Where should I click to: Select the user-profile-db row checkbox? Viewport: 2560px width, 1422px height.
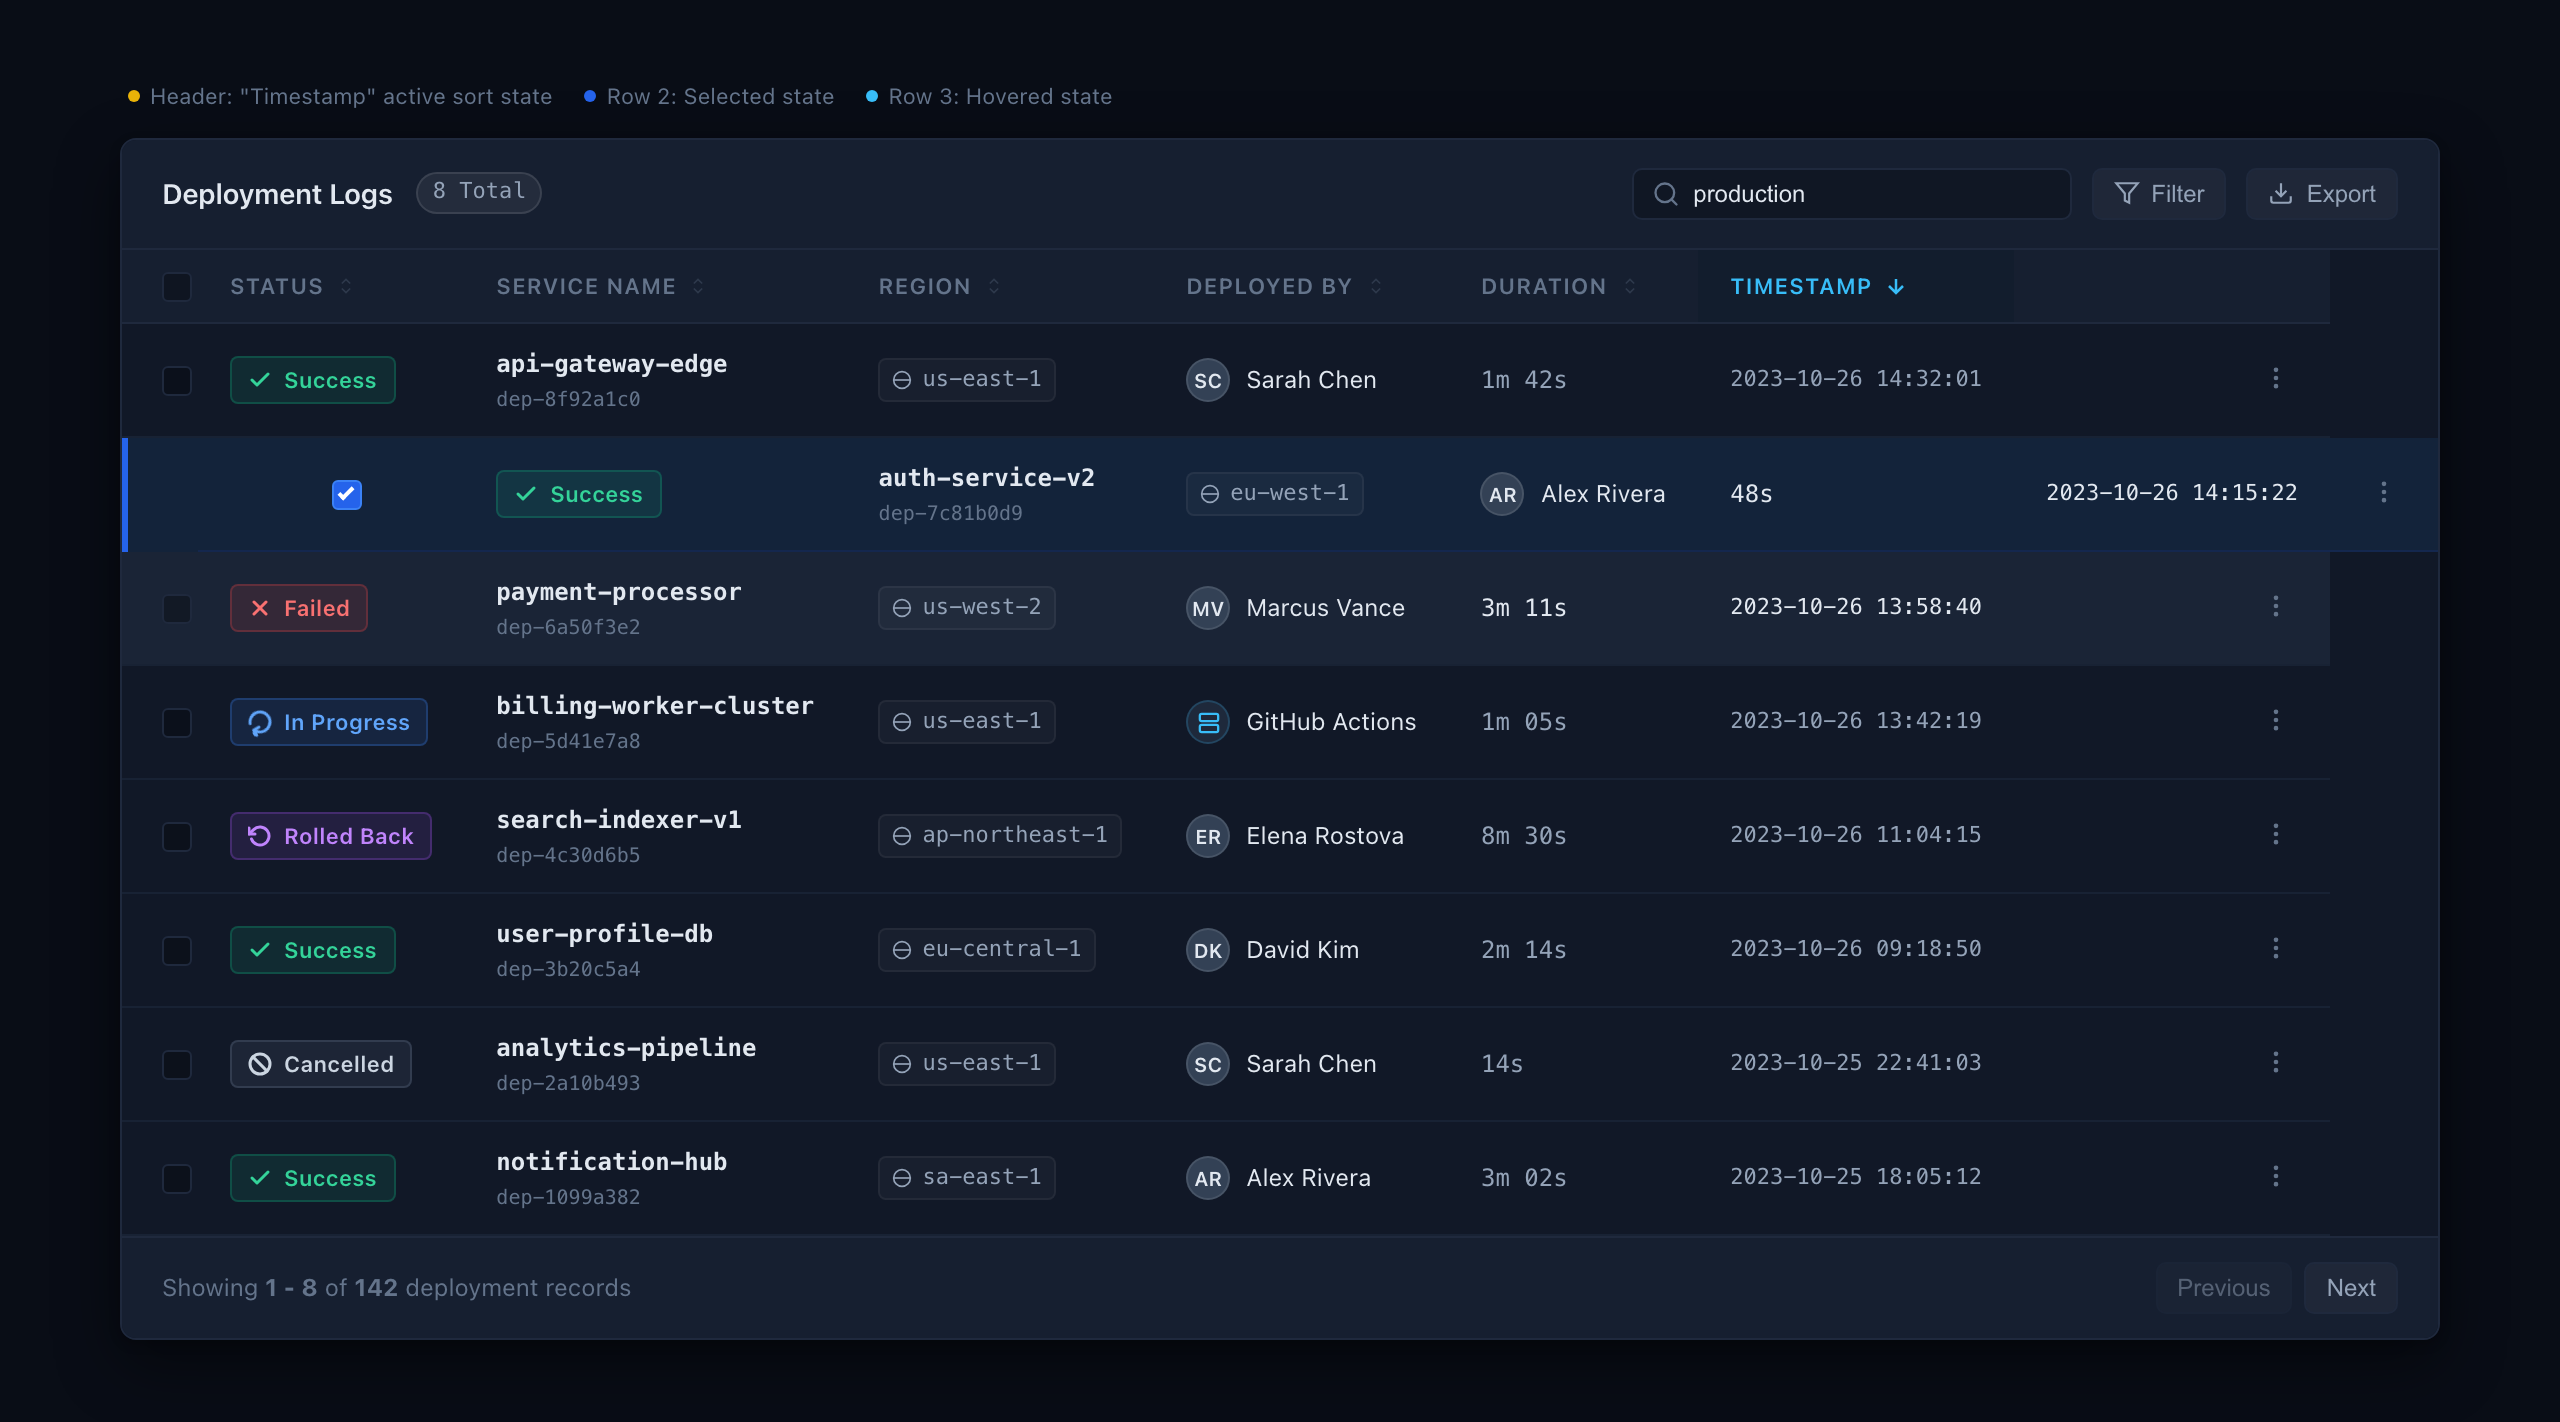[x=177, y=950]
